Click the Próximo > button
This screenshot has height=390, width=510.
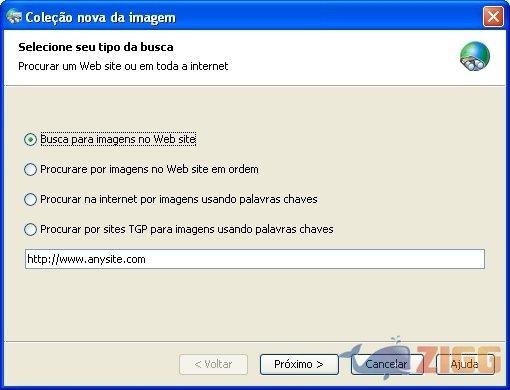tap(299, 364)
